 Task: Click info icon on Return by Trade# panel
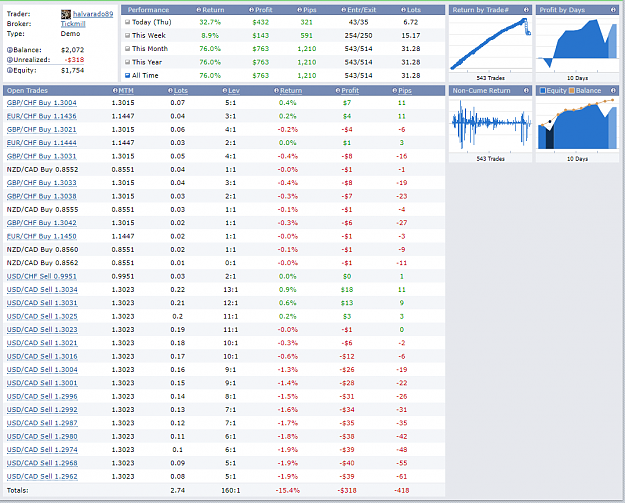point(526,10)
